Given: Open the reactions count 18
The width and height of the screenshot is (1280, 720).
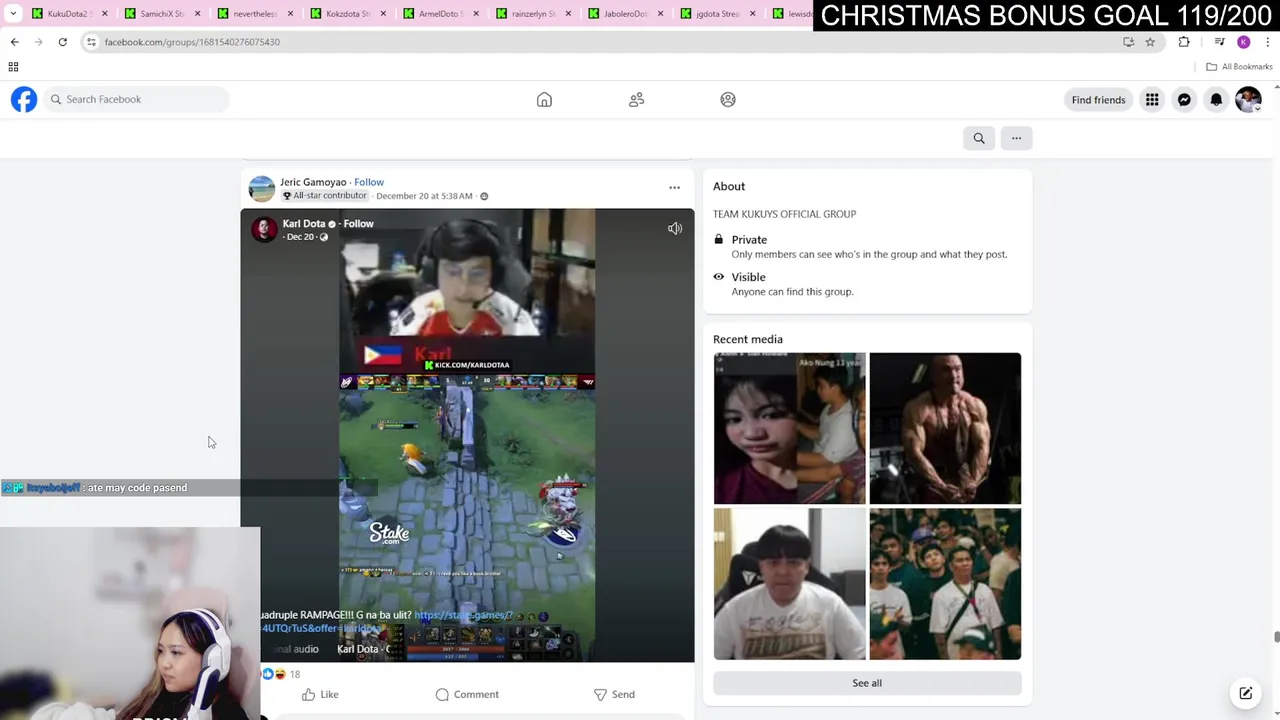Looking at the screenshot, I should (x=294, y=674).
